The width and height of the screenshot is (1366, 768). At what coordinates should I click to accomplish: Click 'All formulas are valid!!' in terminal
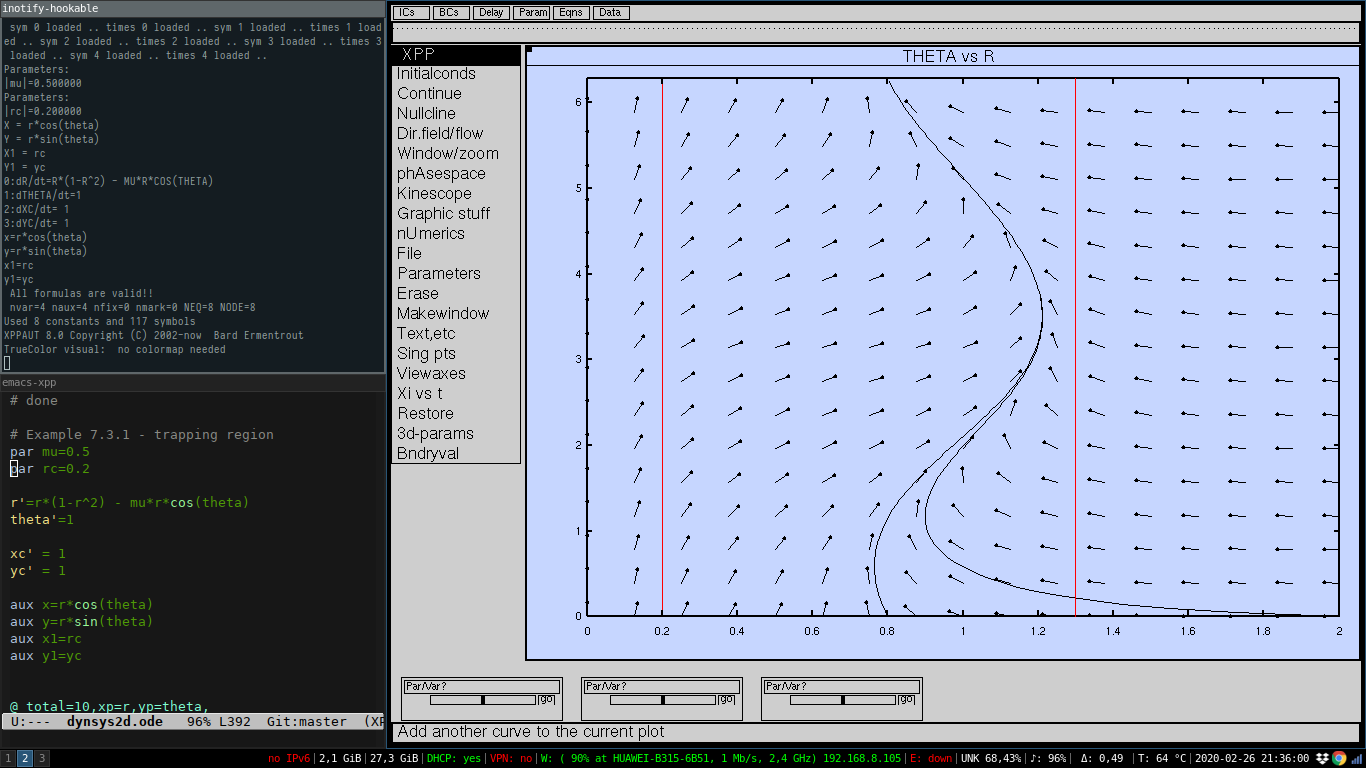pyautogui.click(x=81, y=294)
